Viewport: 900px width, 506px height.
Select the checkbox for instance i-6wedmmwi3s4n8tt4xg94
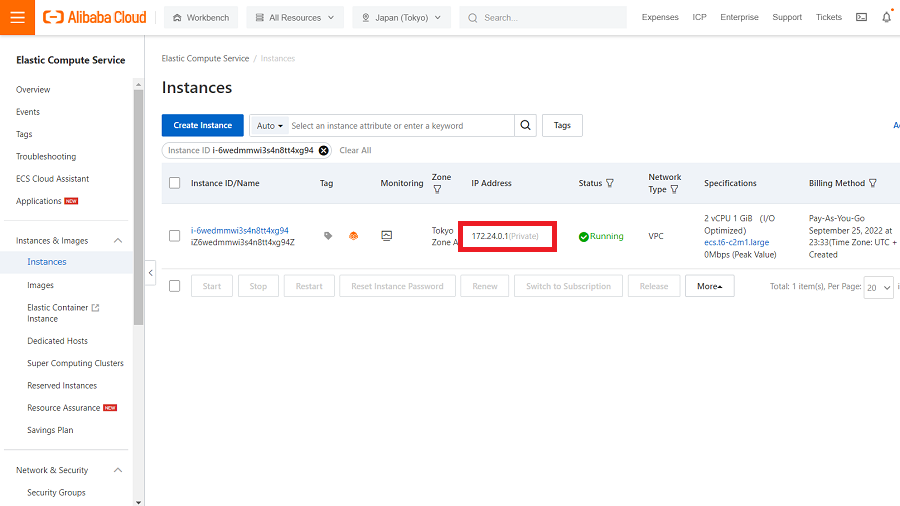pyautogui.click(x=175, y=236)
